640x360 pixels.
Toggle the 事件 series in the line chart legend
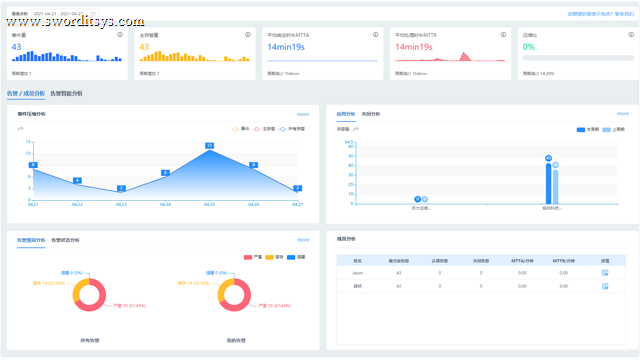pos(240,129)
